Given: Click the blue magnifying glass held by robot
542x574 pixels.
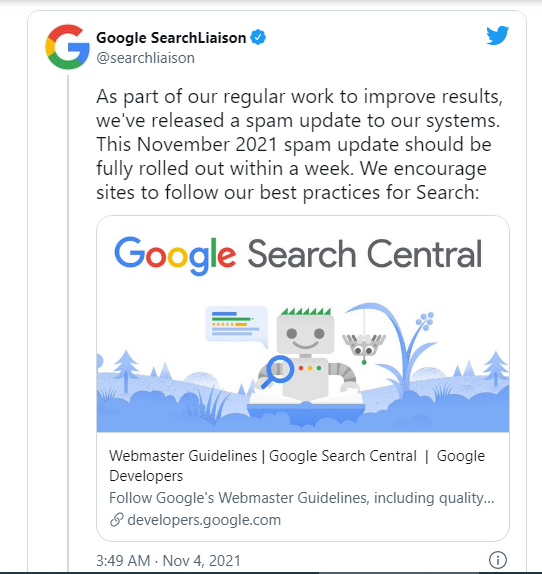Looking at the screenshot, I should pyautogui.click(x=277, y=372).
